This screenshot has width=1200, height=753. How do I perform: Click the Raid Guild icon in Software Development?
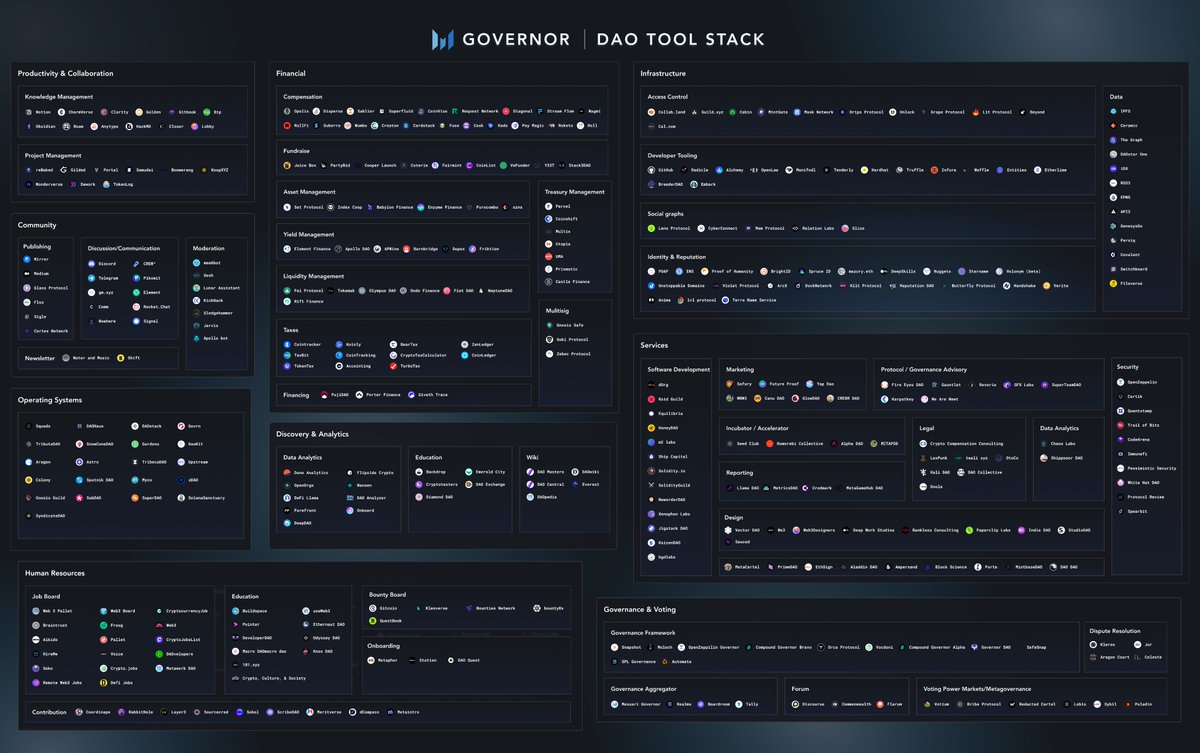point(652,398)
